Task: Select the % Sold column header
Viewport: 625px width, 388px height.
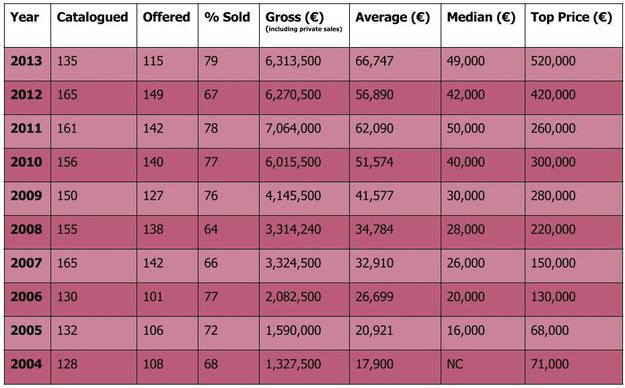Action: click(227, 17)
